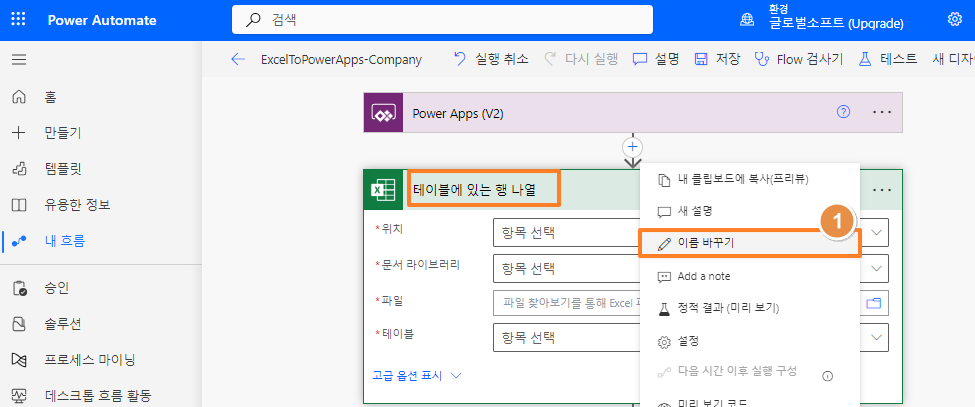
Task: Select 설정 in context menu
Action: pyautogui.click(x=749, y=341)
